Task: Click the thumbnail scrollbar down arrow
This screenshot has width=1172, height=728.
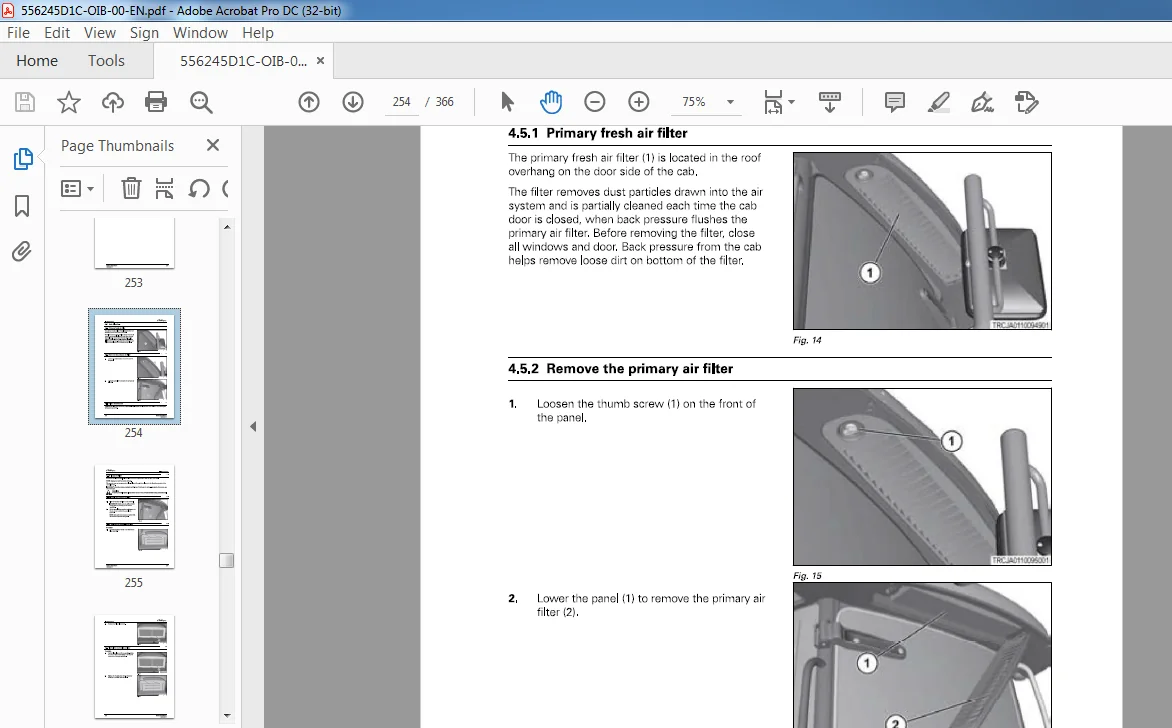Action: click(227, 716)
